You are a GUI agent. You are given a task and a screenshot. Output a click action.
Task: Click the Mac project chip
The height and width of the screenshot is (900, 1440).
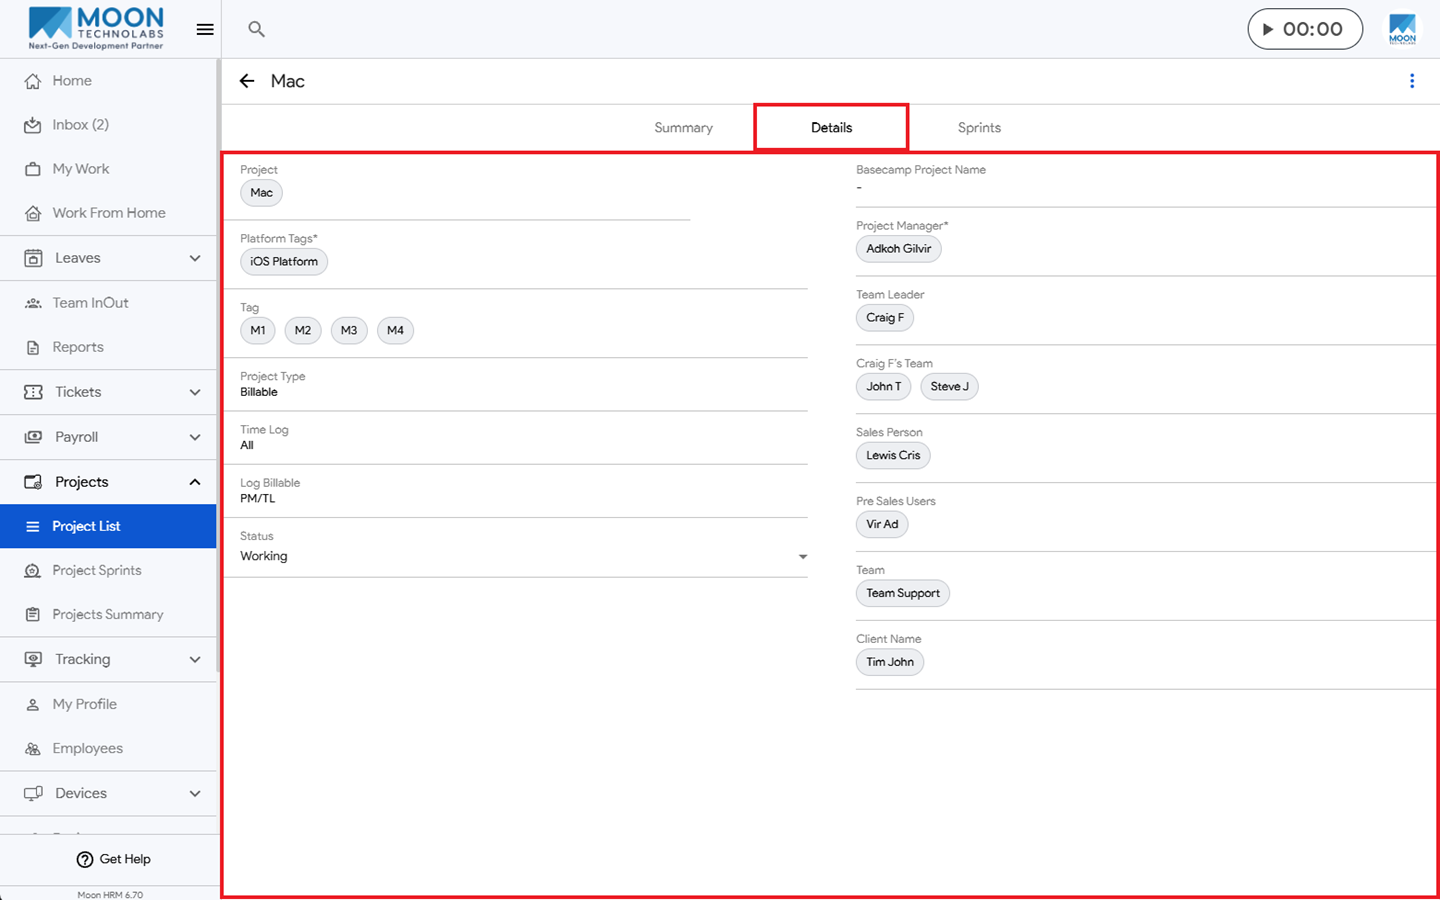(261, 193)
